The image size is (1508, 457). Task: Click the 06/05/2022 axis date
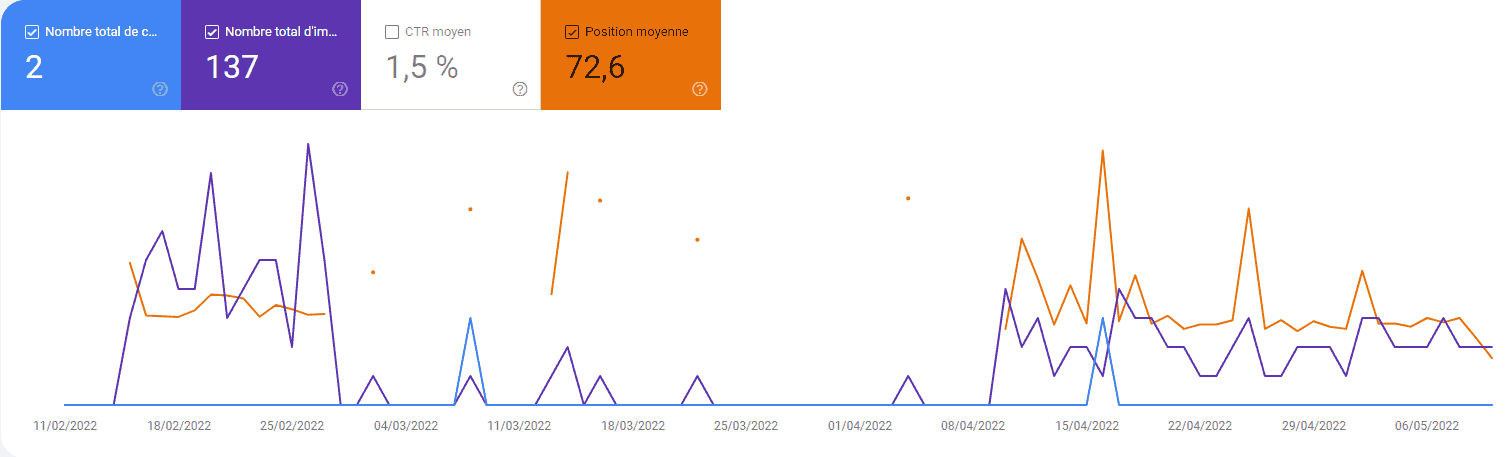(x=1427, y=425)
